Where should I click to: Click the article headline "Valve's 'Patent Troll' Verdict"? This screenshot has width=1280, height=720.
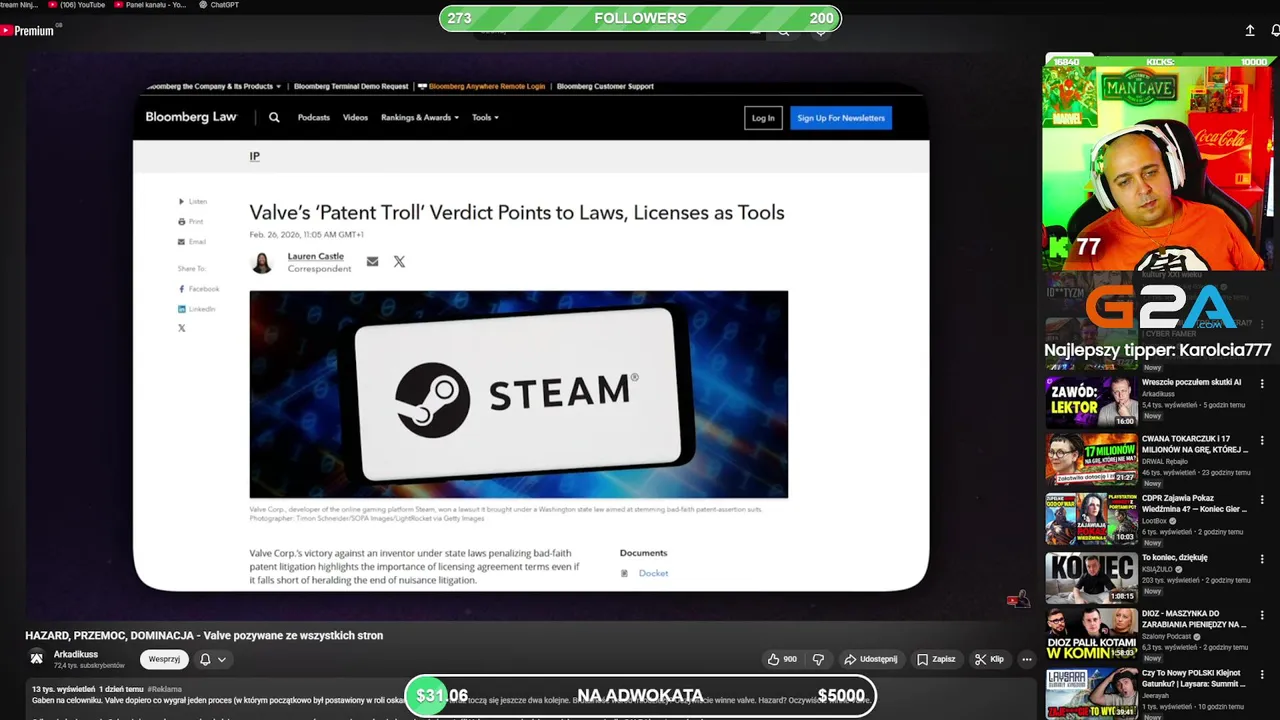pos(517,212)
